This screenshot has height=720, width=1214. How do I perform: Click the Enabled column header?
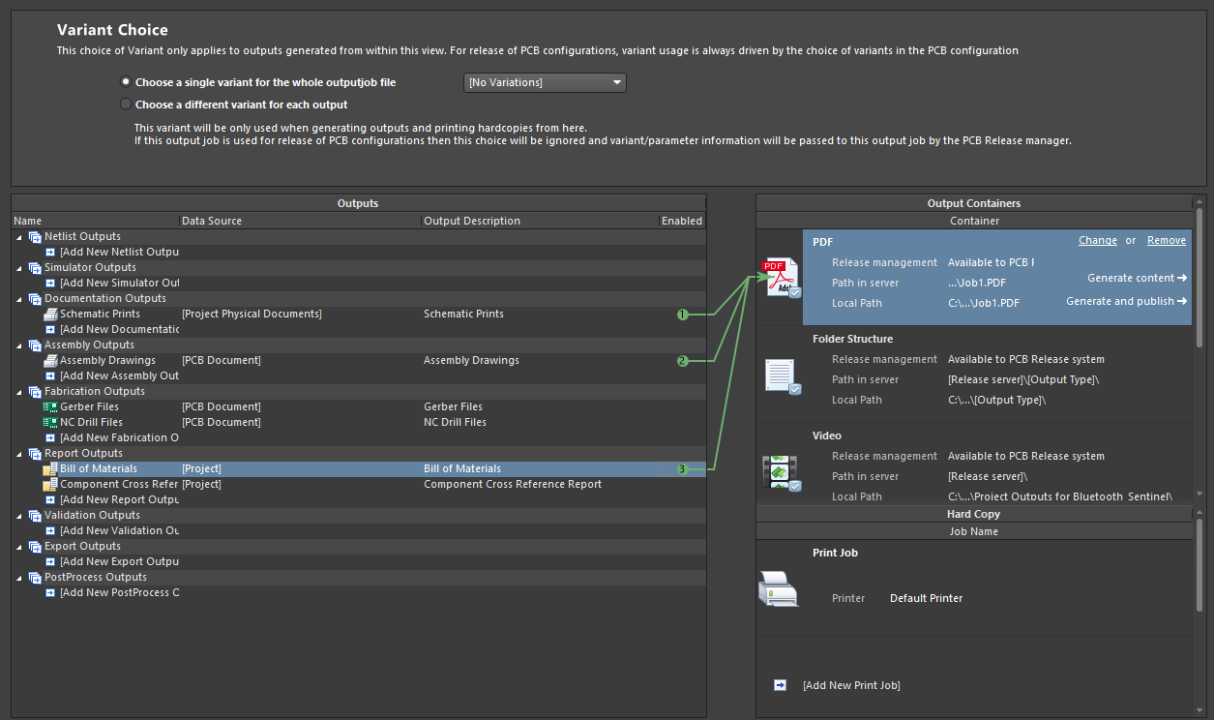[x=682, y=221]
